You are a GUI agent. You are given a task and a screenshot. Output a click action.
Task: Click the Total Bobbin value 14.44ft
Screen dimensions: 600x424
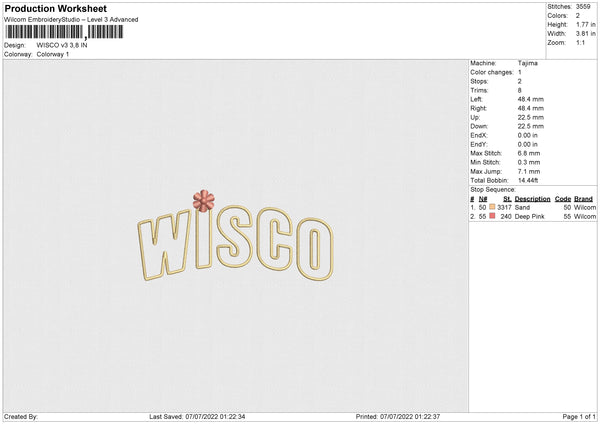click(528, 180)
